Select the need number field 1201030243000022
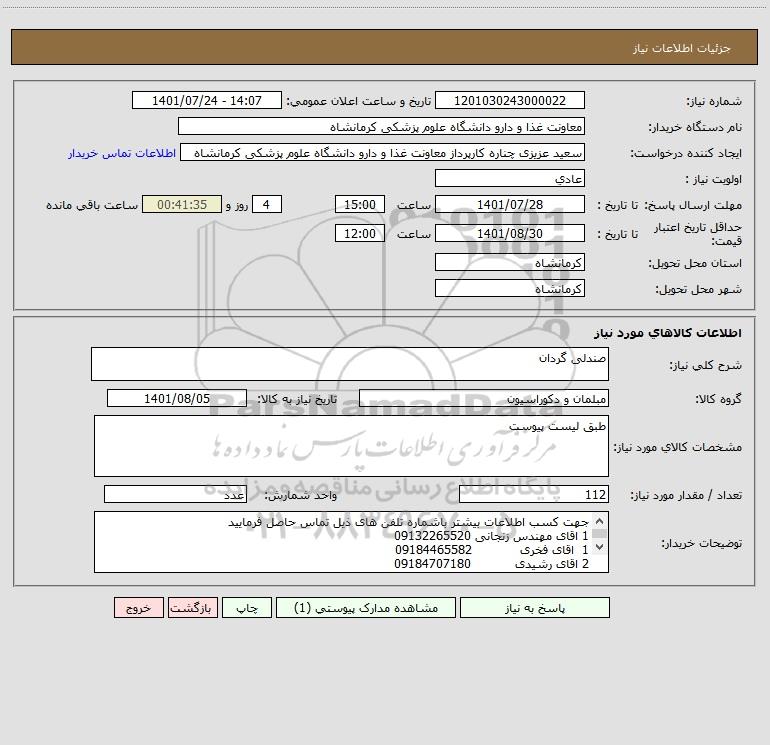Image resolution: width=770 pixels, height=745 pixels. 510,100
